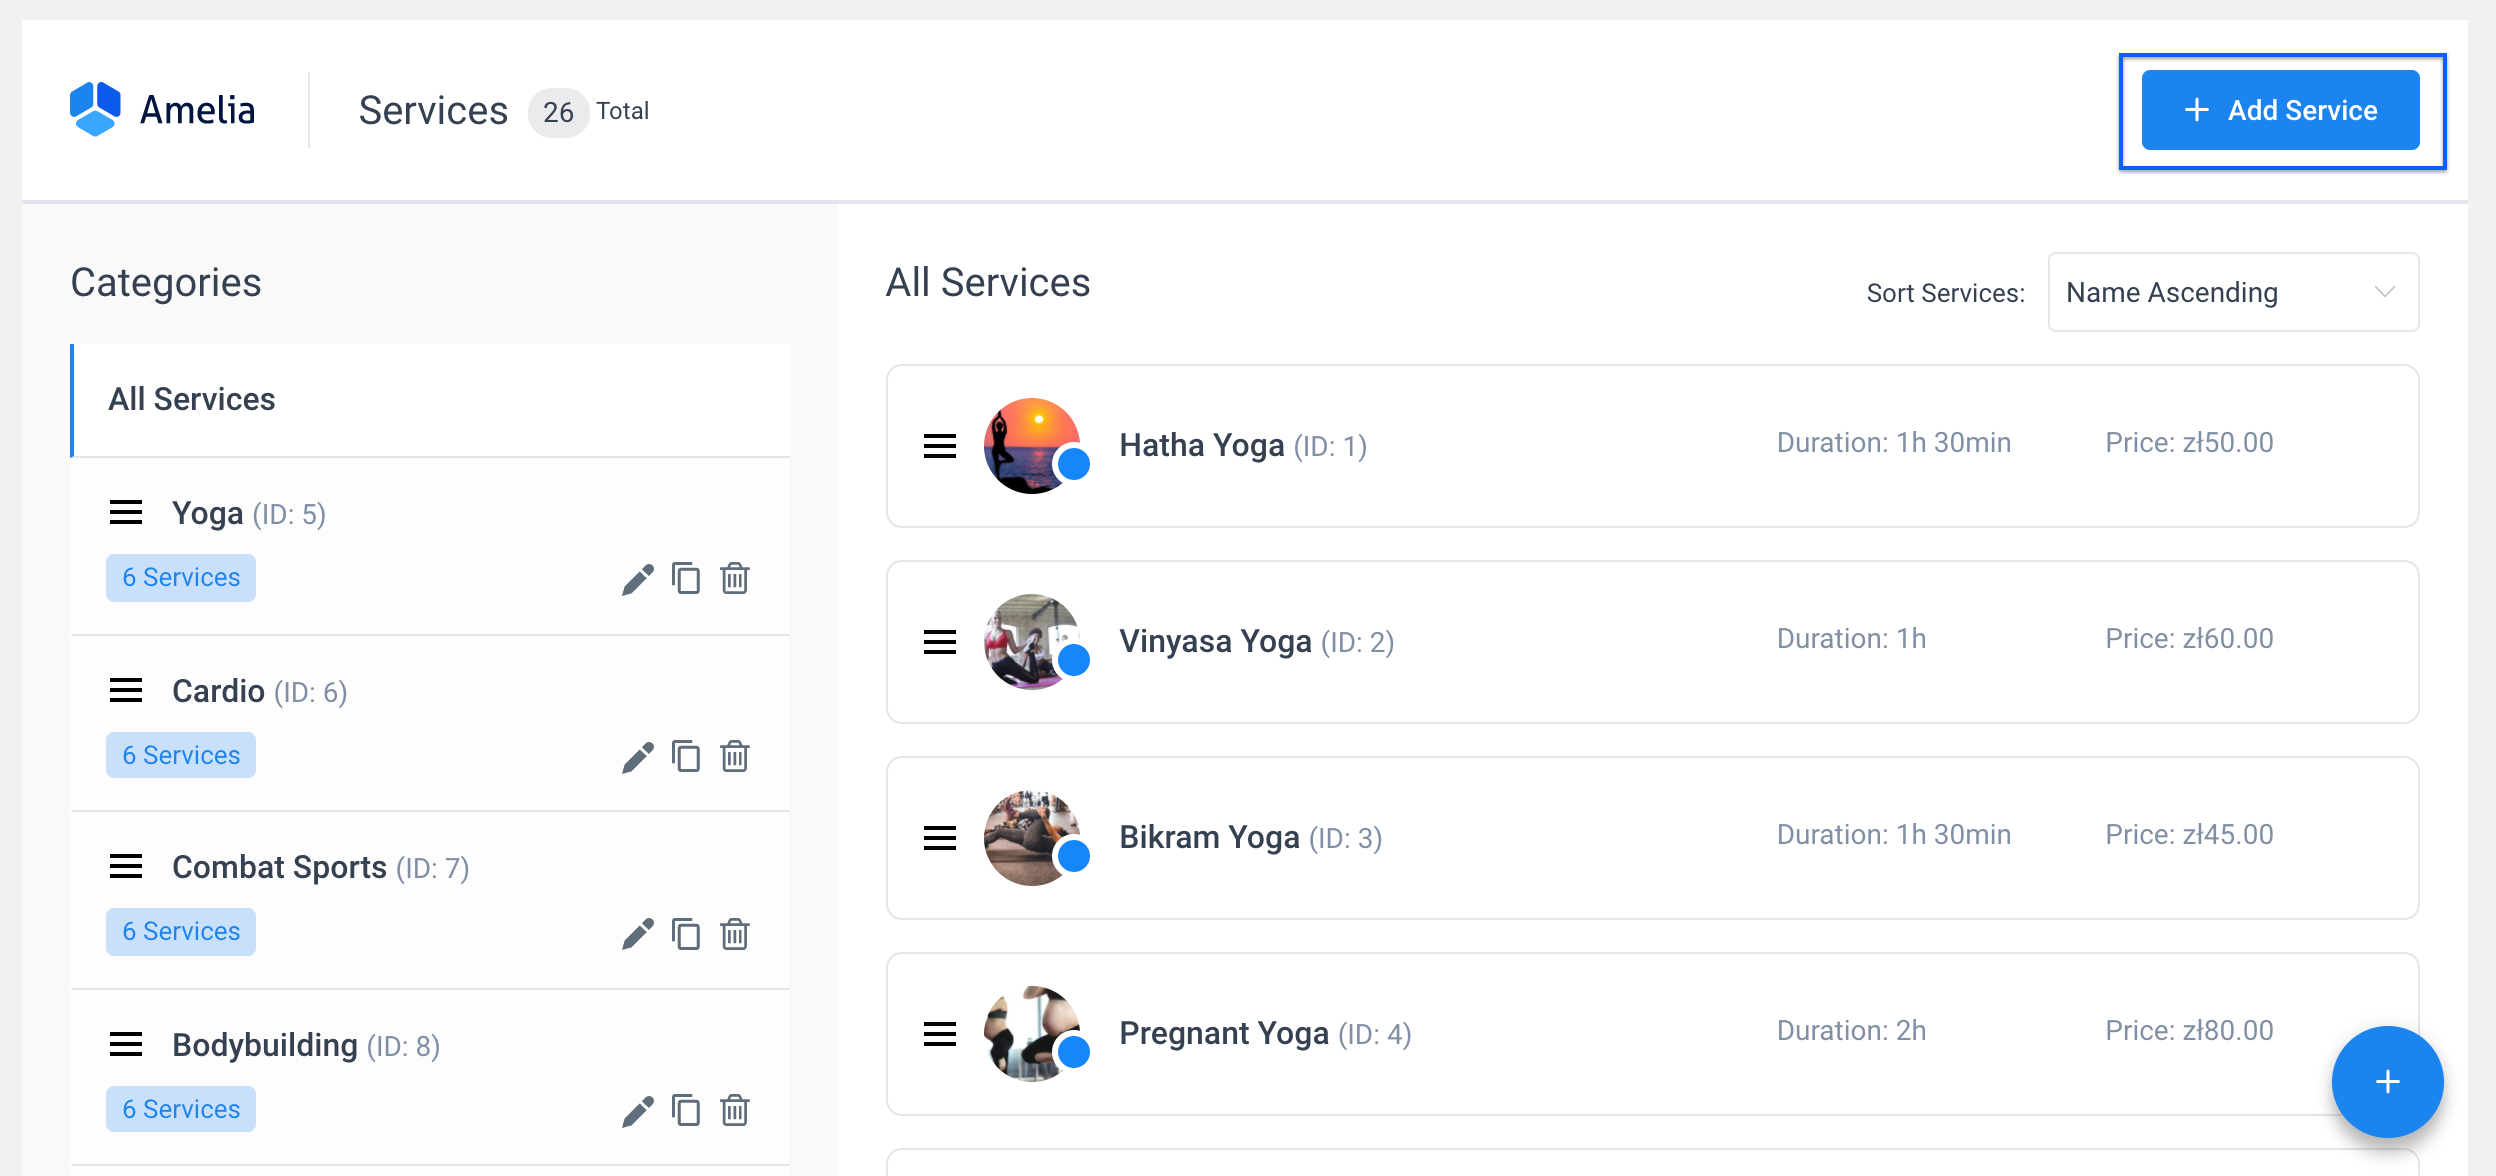The width and height of the screenshot is (2496, 1176).
Task: Select the Yoga category
Action: click(x=206, y=512)
